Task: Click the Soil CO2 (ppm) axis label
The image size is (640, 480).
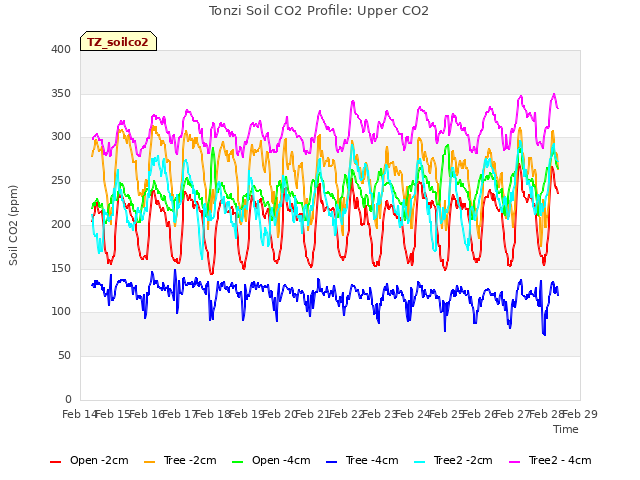Action: pyautogui.click(x=13, y=225)
